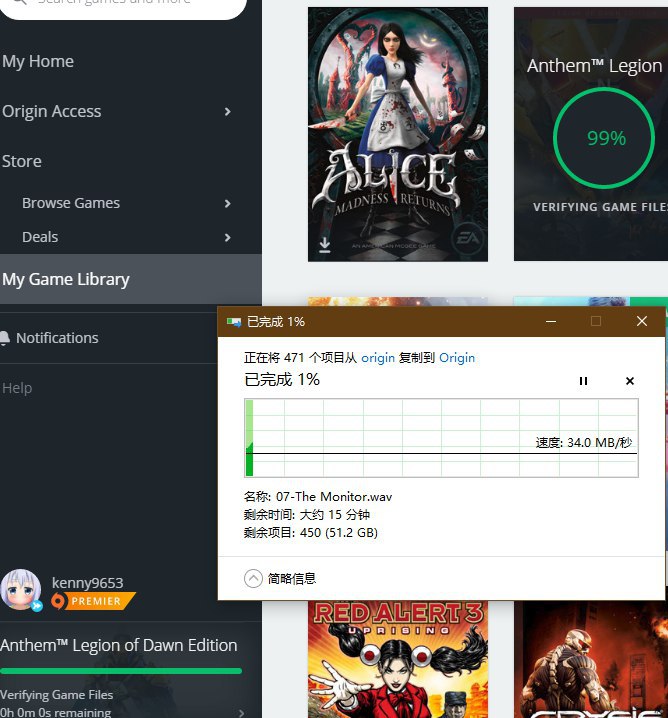The width and height of the screenshot is (668, 718).
Task: Expand Browse Games submenu arrow
Action: coord(228,203)
